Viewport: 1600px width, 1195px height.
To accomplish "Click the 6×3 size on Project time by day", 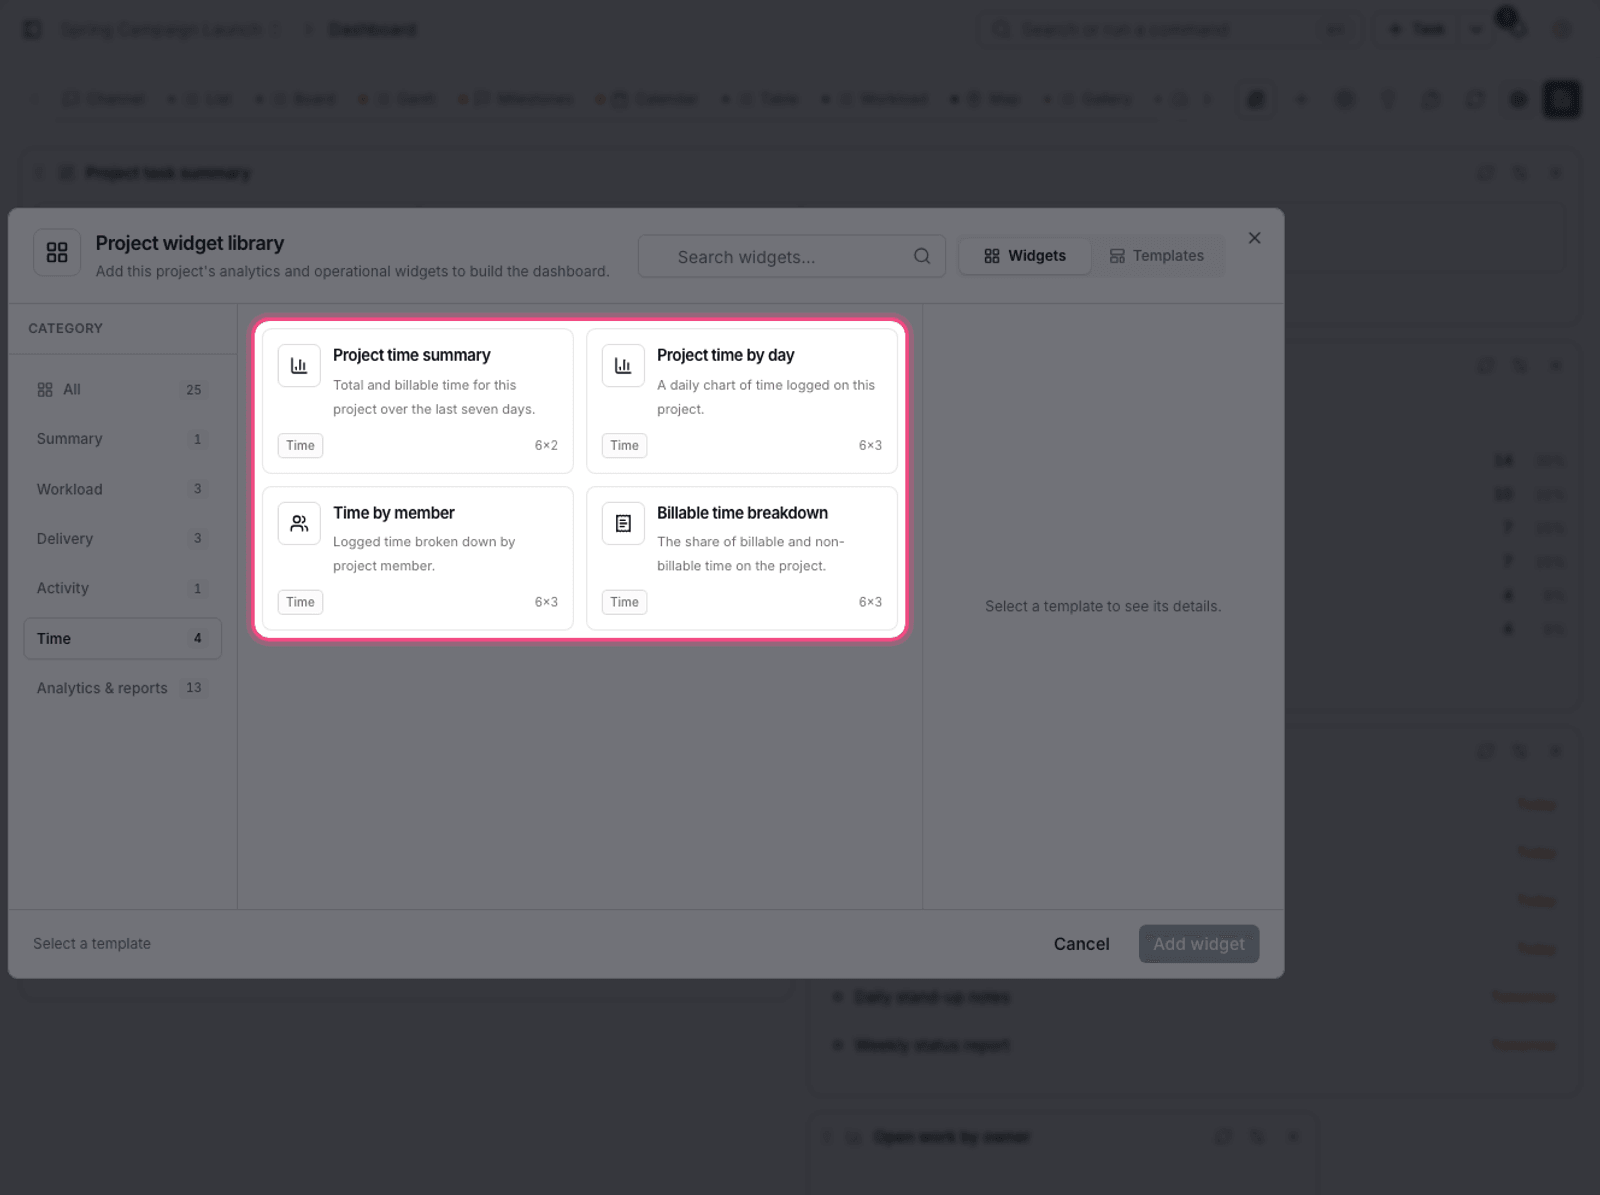I will point(870,445).
